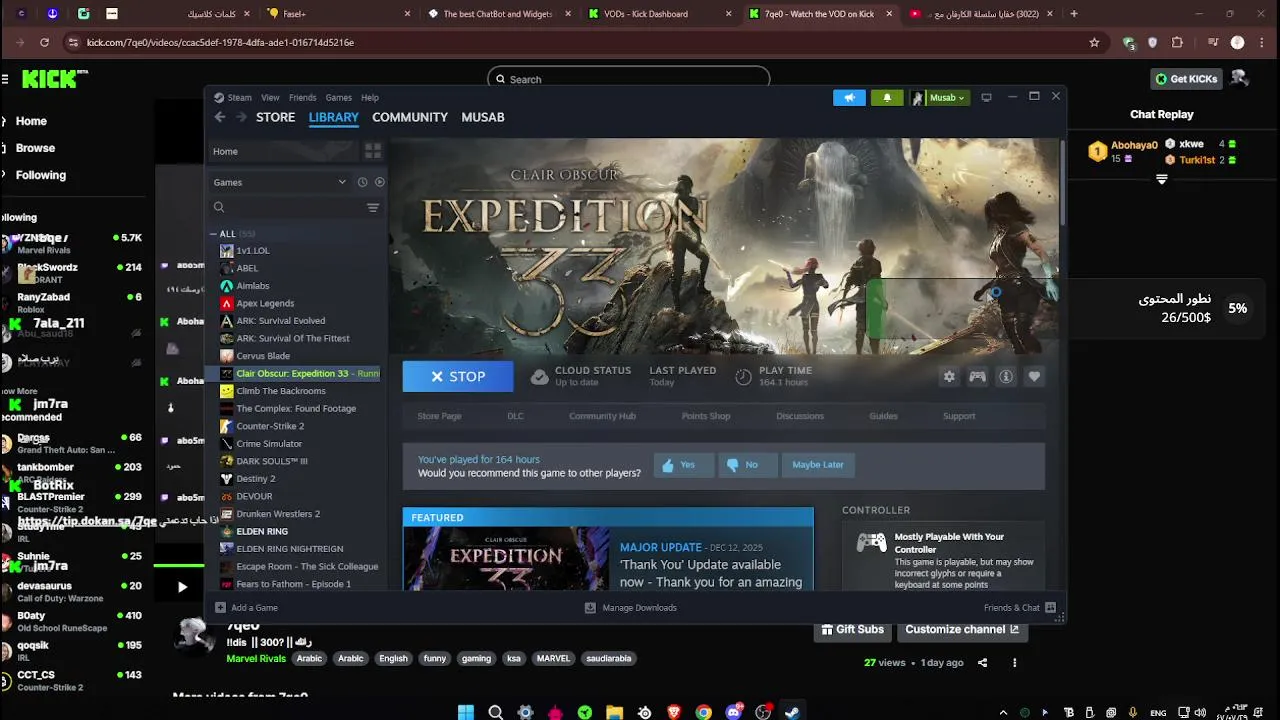This screenshot has height=720, width=1280.
Task: Bookmark page with the Chrome star icon
Action: 1094,43
